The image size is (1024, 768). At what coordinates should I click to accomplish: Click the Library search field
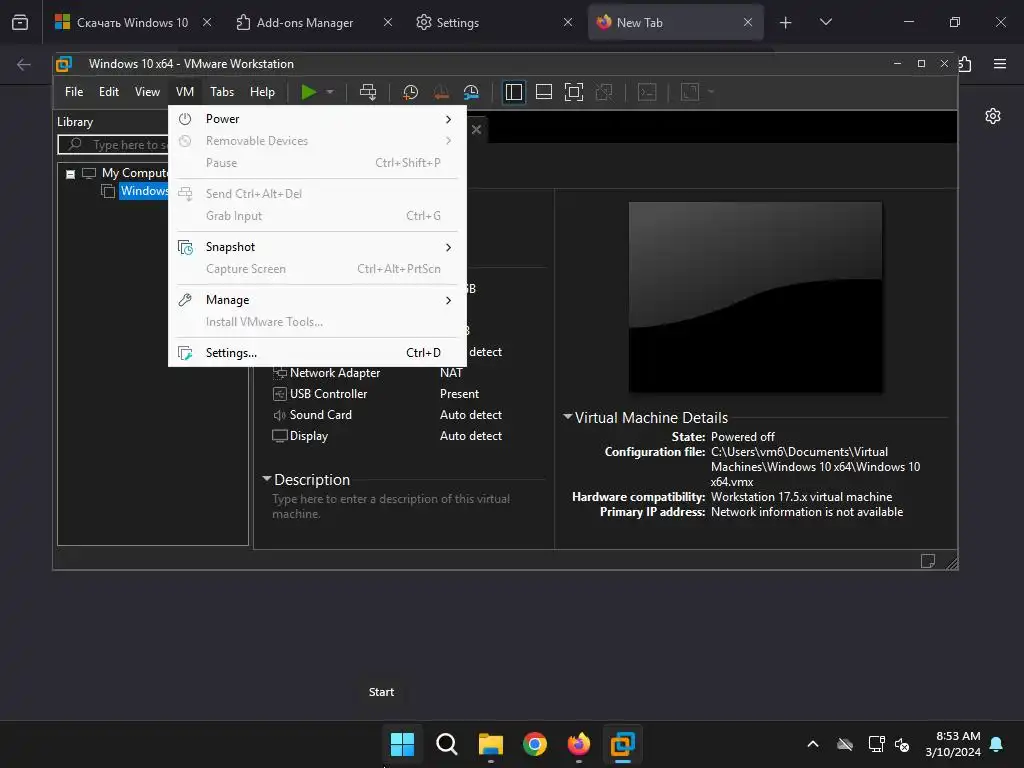pos(114,144)
